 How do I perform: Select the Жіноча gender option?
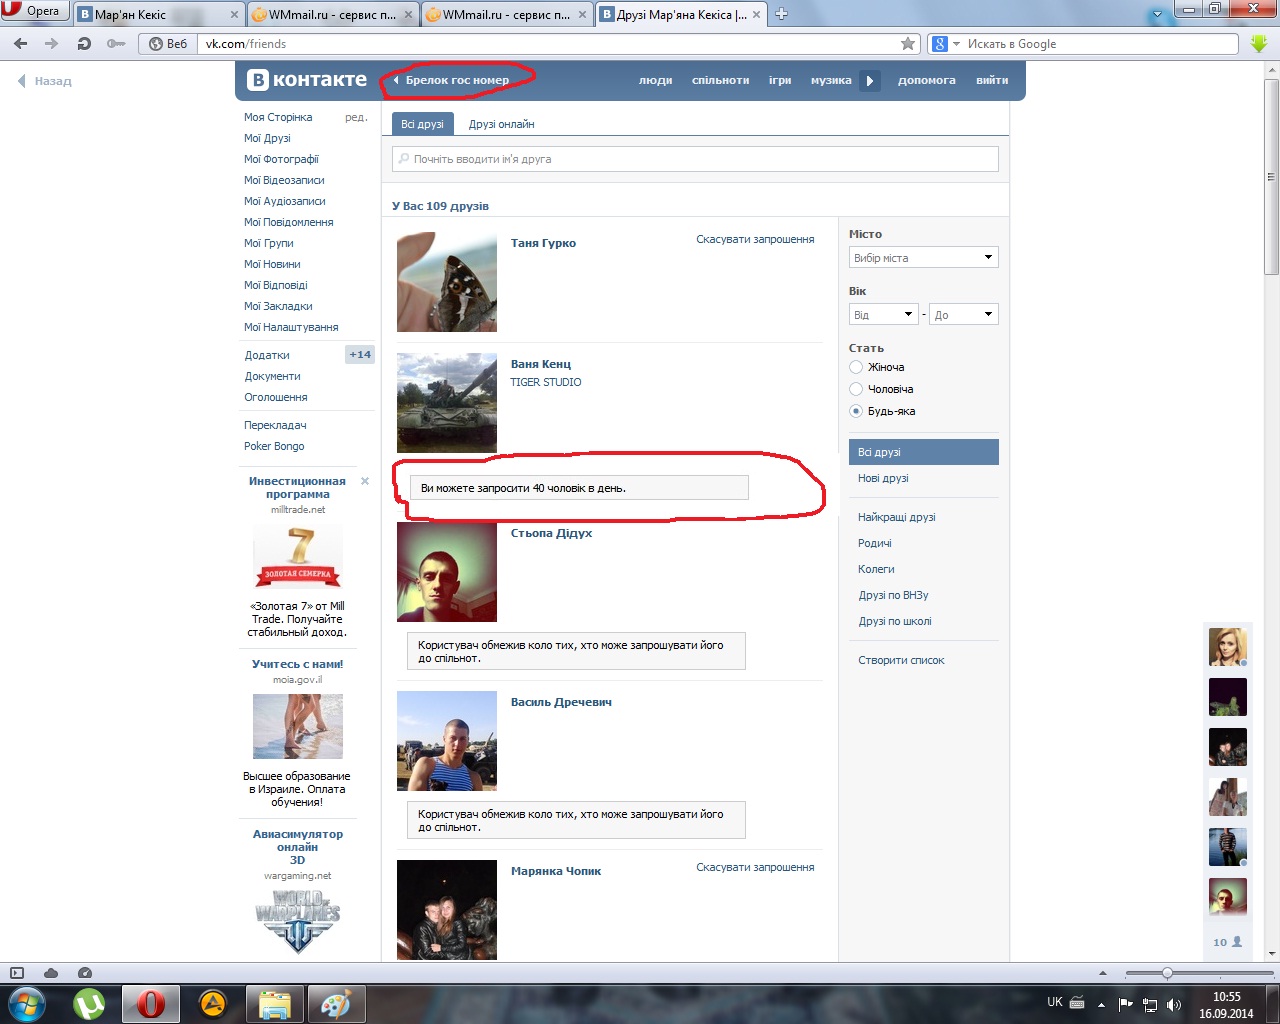[856, 367]
